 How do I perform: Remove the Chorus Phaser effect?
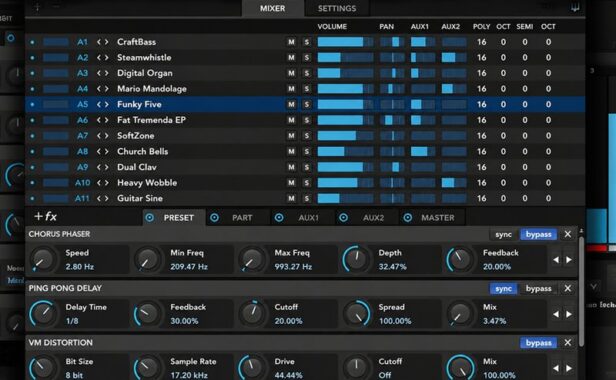click(x=568, y=234)
